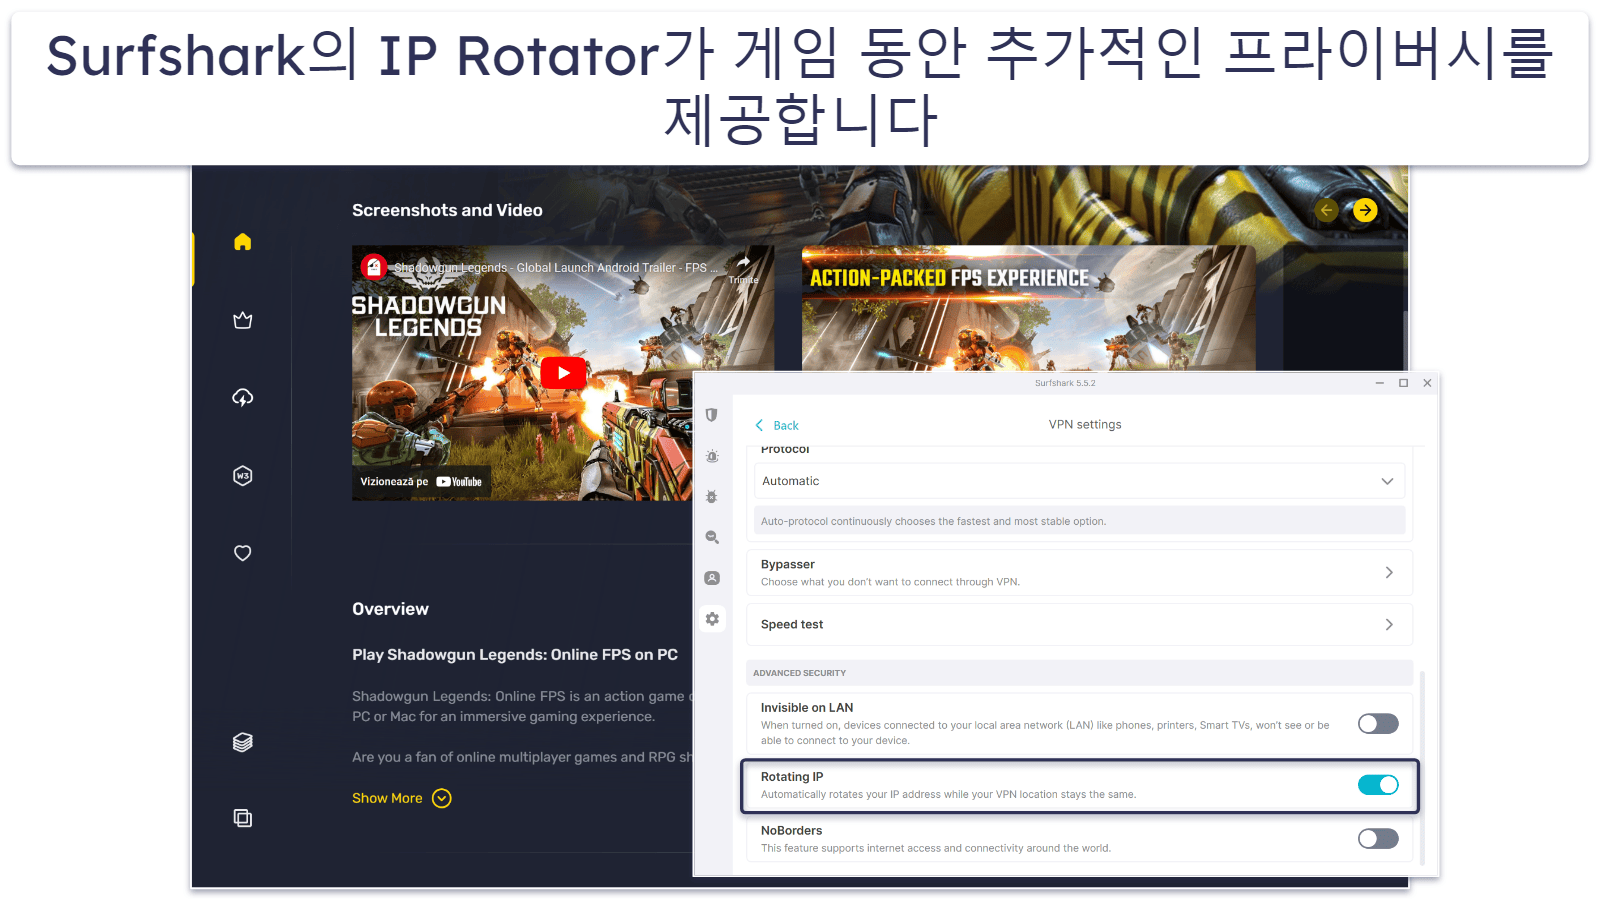This screenshot has height=899, width=1599.
Task: Open Surfshark Alert icon in sidebar
Action: click(712, 456)
